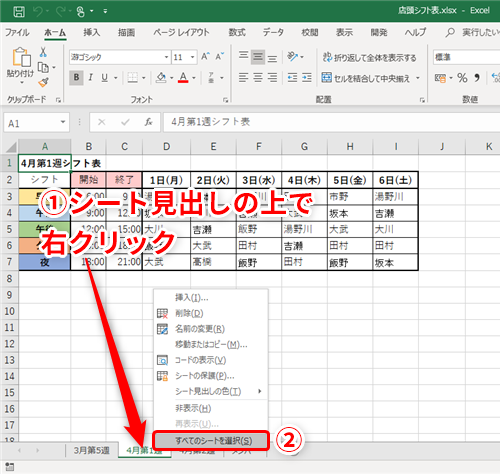Click the Redo arrow icon
The width and height of the screenshot is (500, 474).
pos(60,11)
